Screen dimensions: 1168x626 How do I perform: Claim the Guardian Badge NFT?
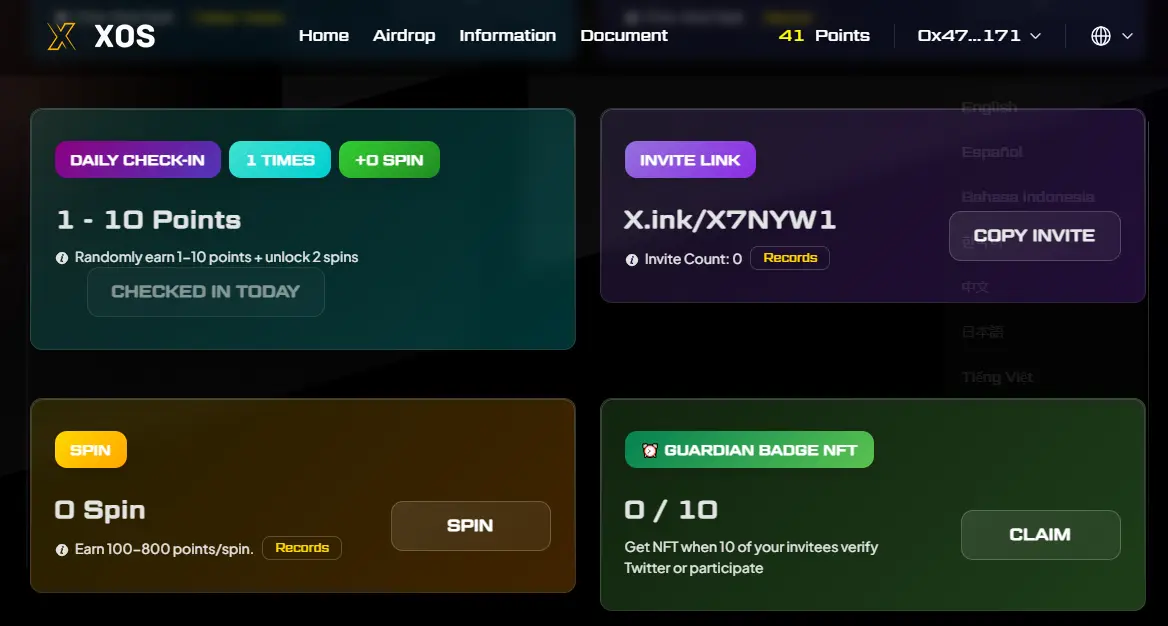coord(1041,535)
